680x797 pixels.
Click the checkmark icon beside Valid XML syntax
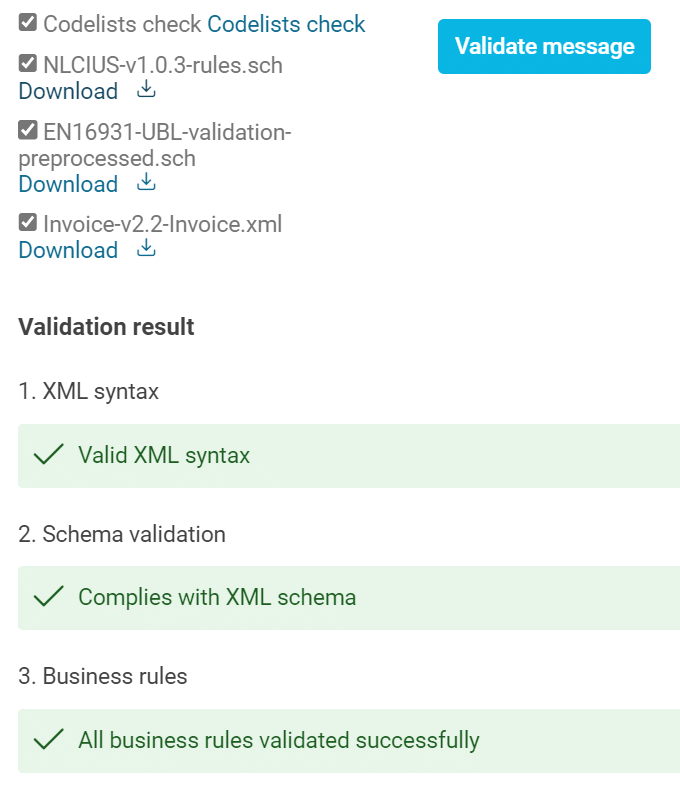point(47,456)
